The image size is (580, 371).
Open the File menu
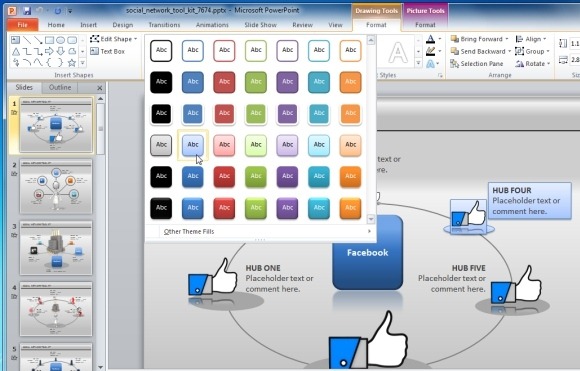click(22, 25)
